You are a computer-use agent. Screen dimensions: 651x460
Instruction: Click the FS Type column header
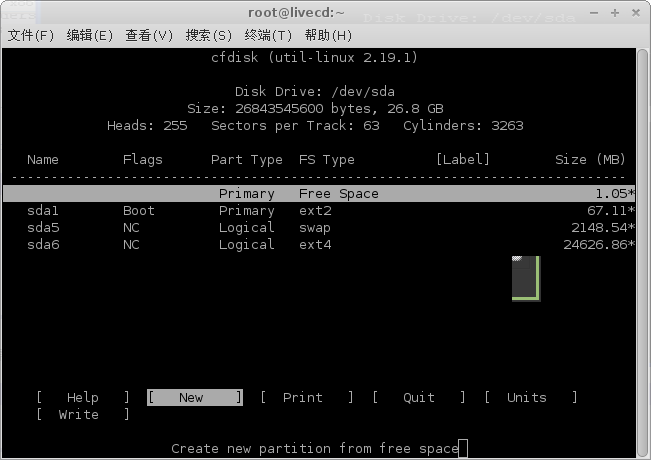(x=327, y=160)
